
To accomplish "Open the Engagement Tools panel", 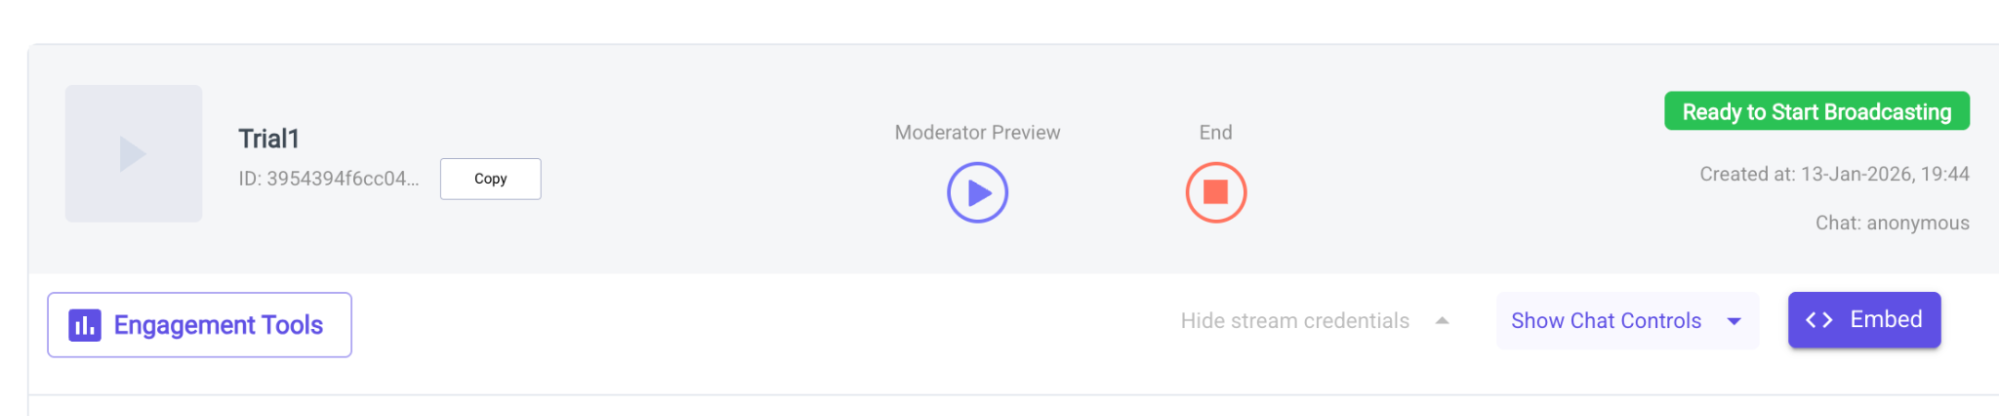I will (218, 325).
